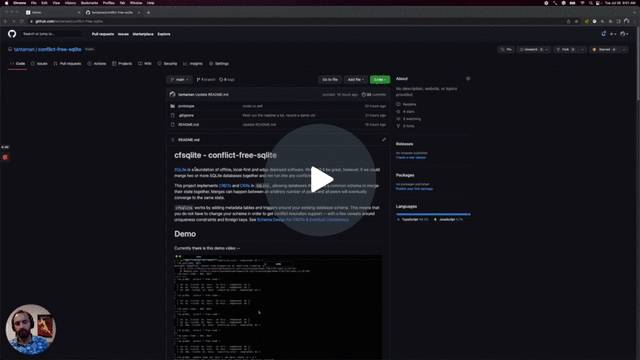Open the Projects tab

(122, 64)
